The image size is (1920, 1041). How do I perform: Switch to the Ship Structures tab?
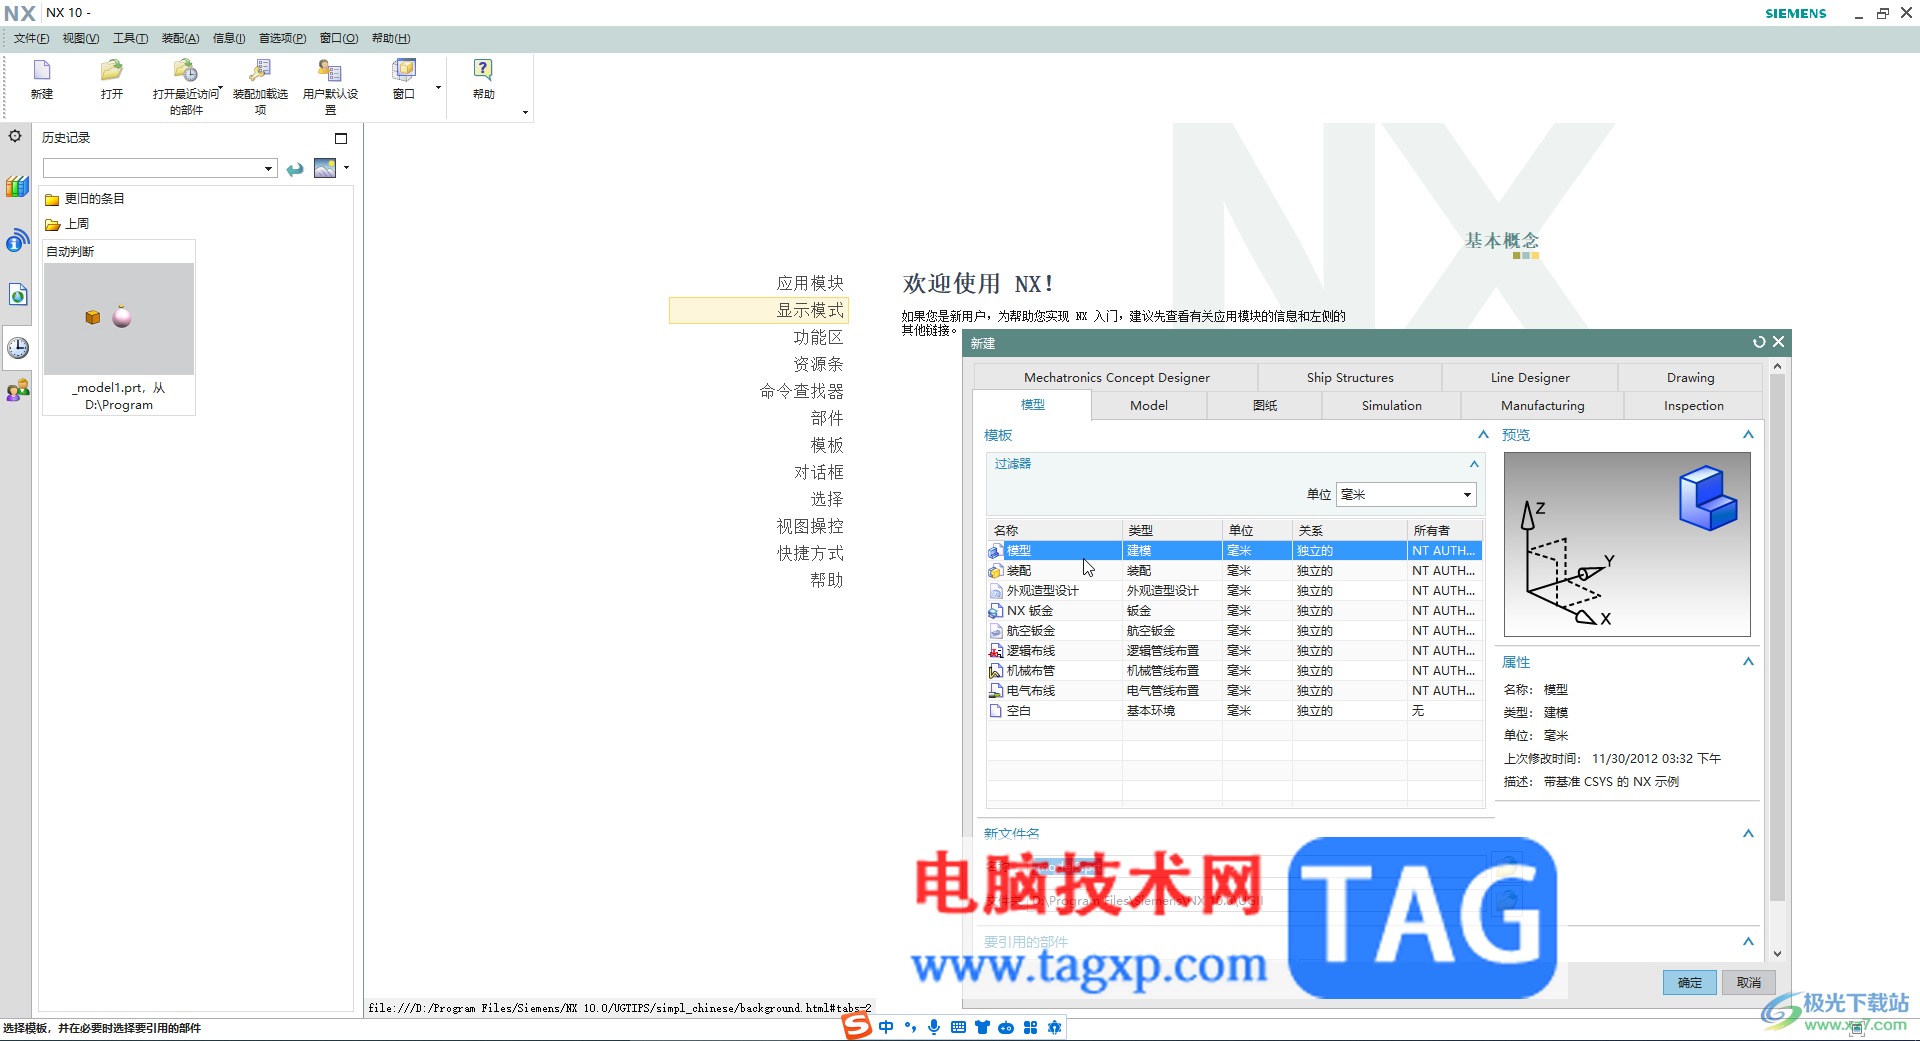pyautogui.click(x=1350, y=377)
